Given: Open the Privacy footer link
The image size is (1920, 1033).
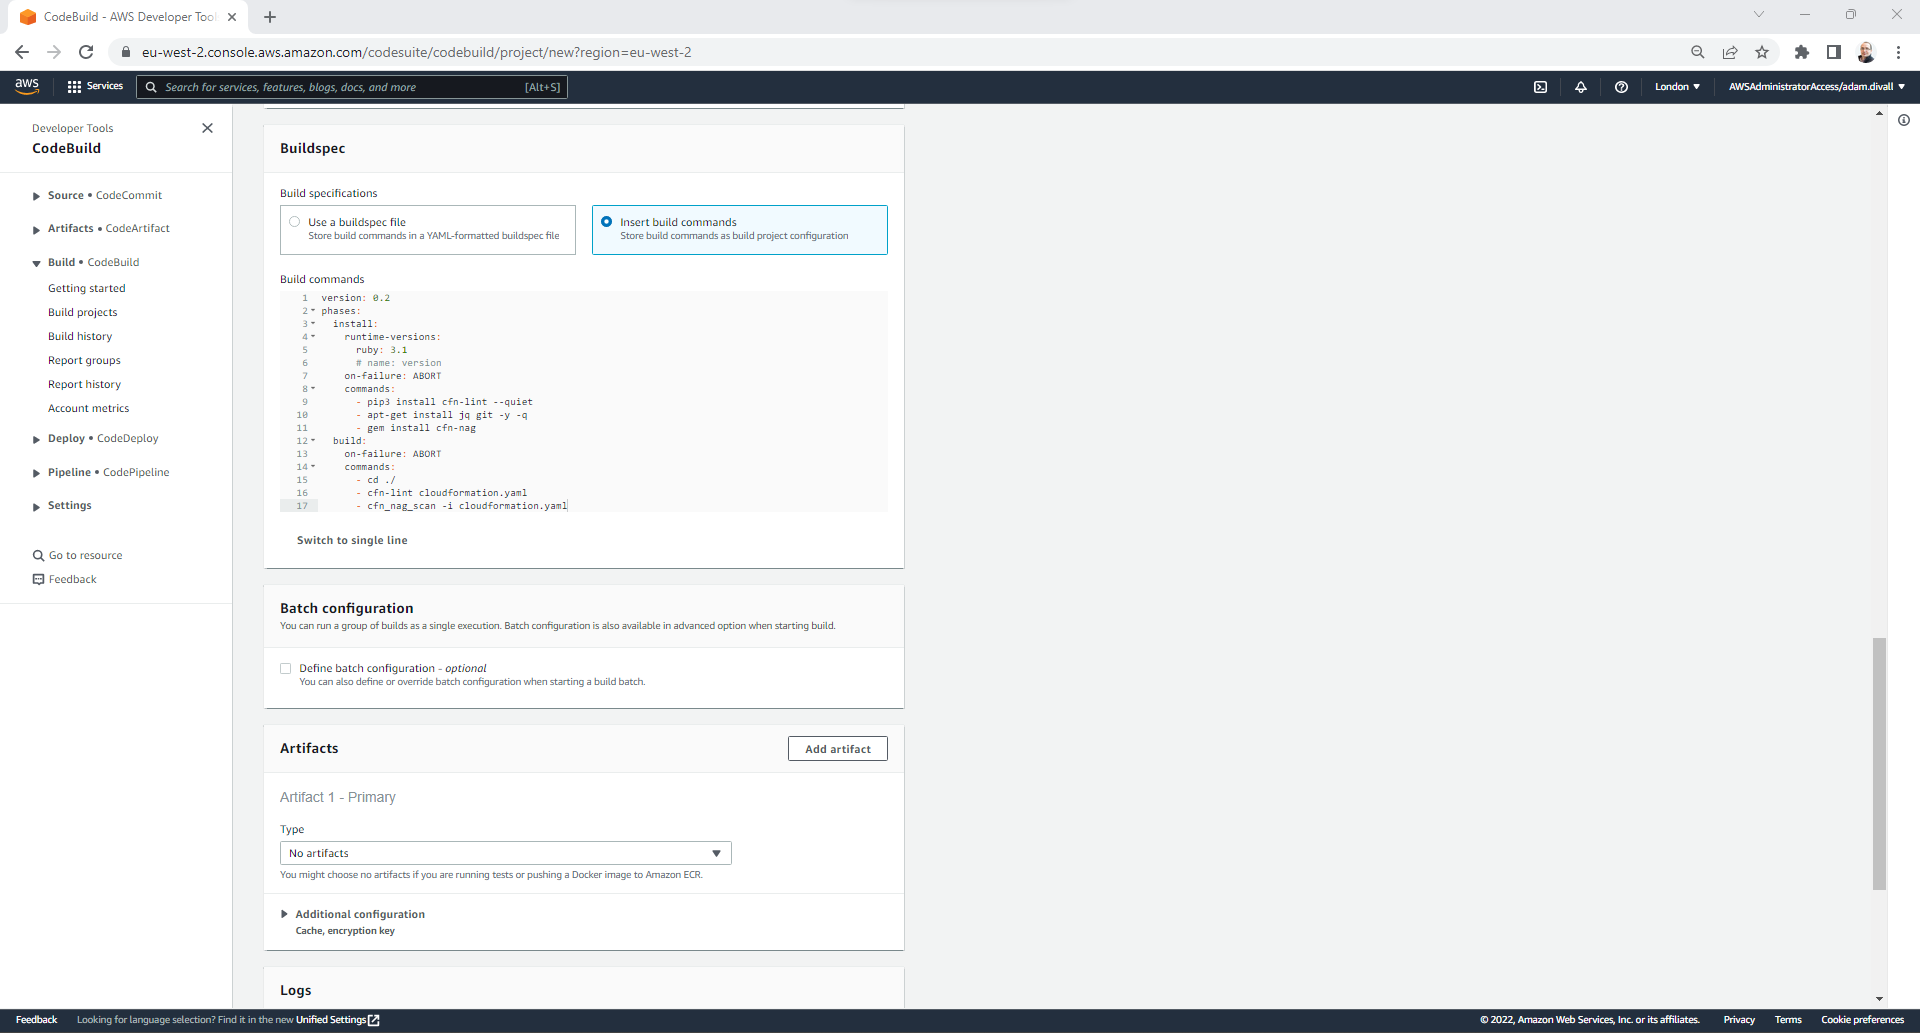Looking at the screenshot, I should click(x=1739, y=1020).
